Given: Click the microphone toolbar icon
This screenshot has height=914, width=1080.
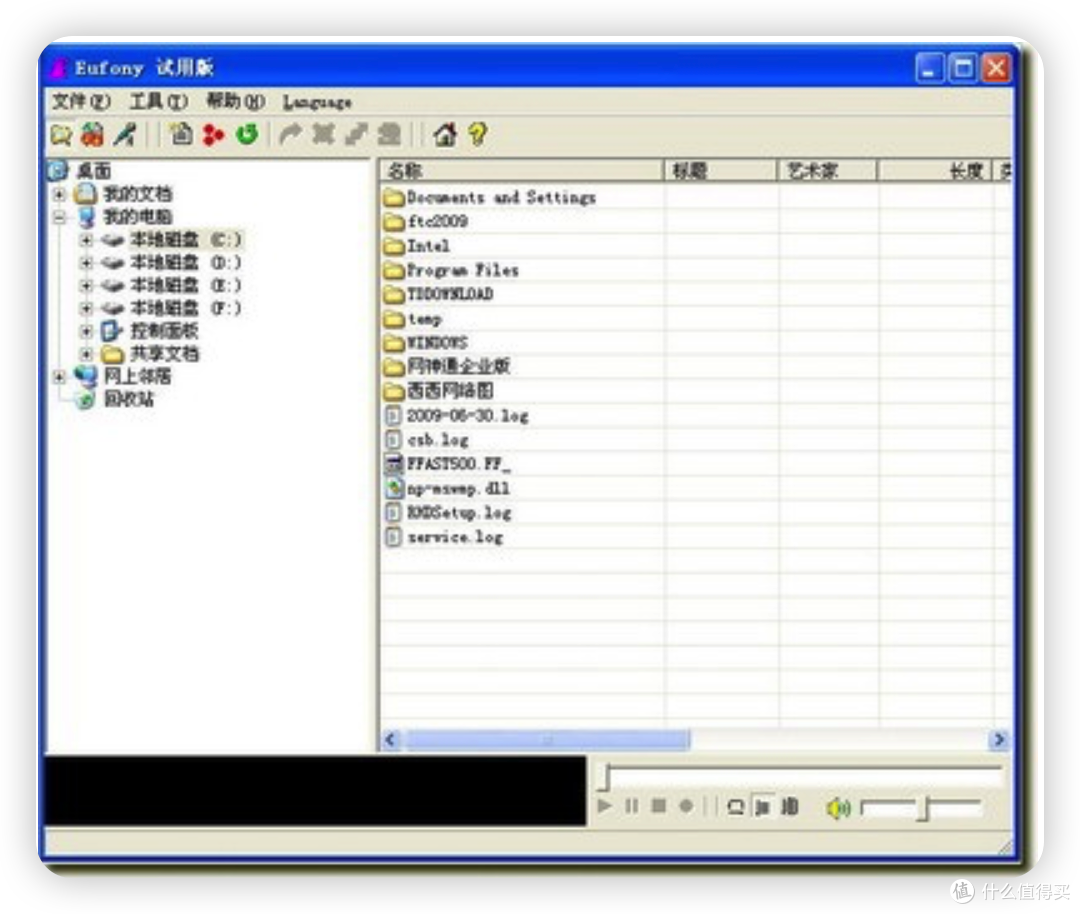Looking at the screenshot, I should click(125, 135).
